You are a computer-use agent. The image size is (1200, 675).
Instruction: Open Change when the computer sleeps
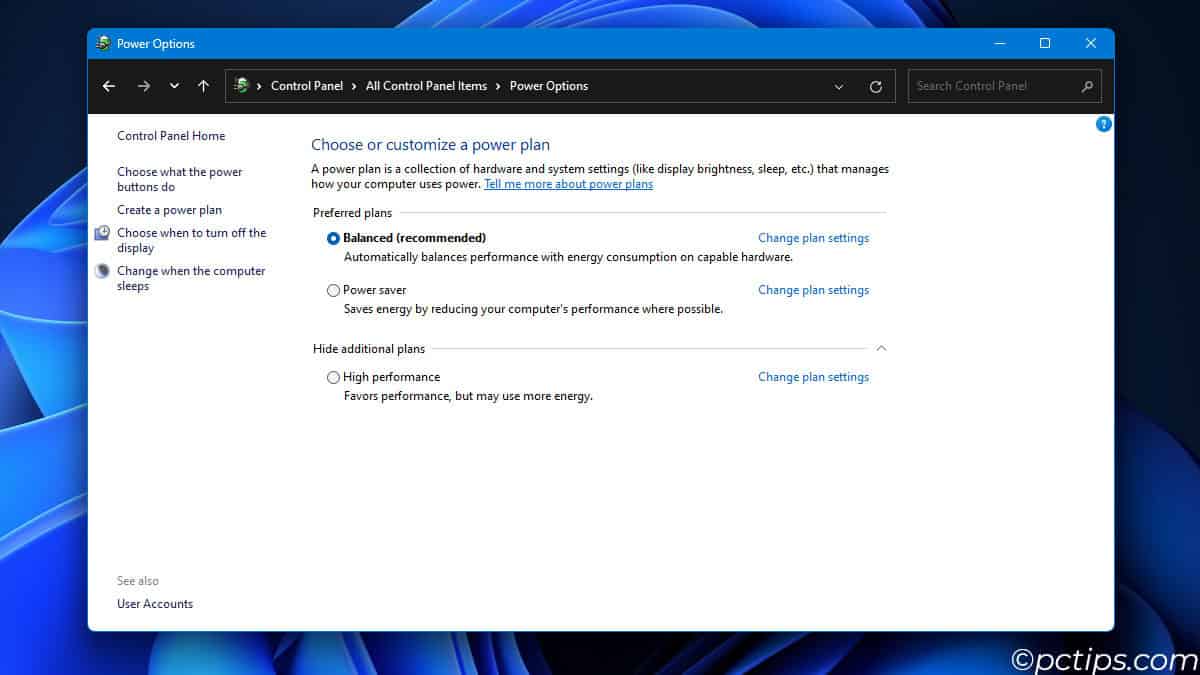[191, 278]
